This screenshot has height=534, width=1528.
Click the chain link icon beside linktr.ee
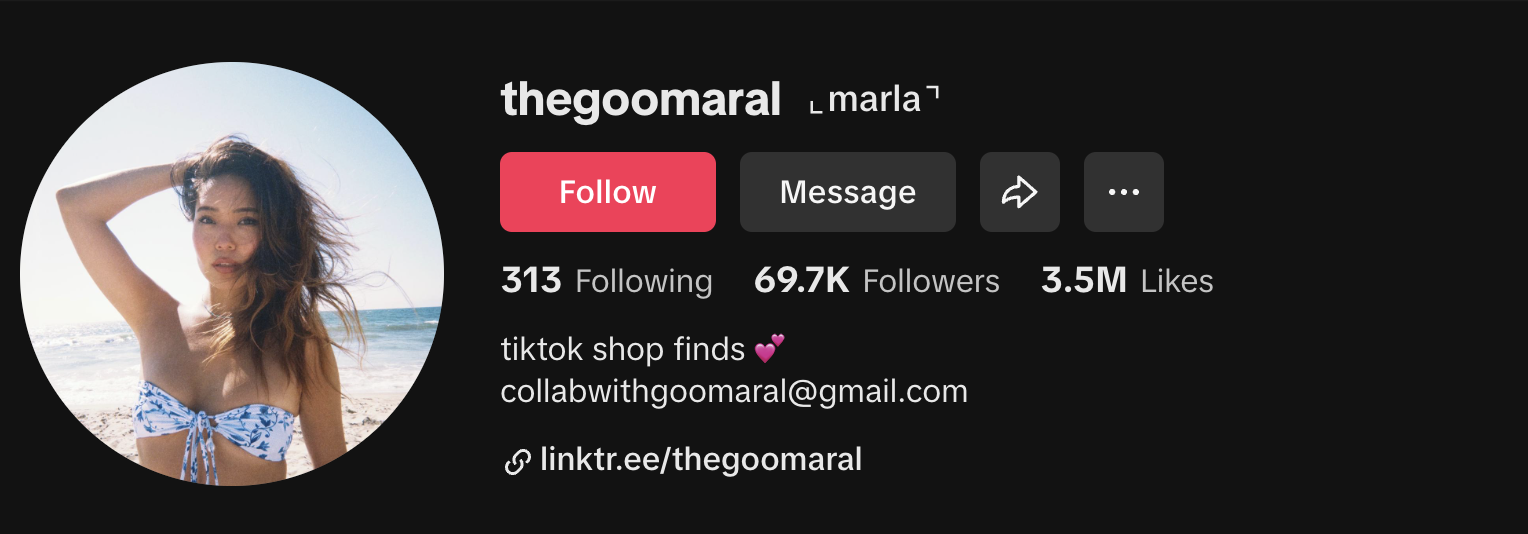(517, 461)
